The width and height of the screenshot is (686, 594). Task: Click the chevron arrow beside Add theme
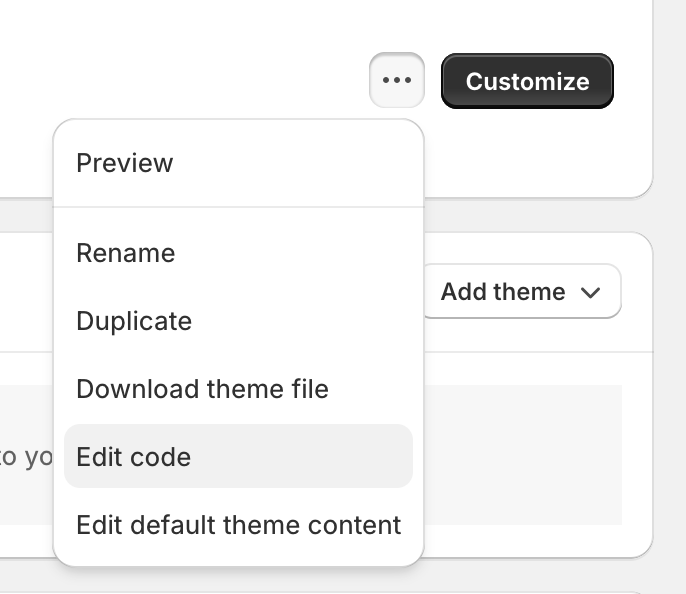point(590,292)
